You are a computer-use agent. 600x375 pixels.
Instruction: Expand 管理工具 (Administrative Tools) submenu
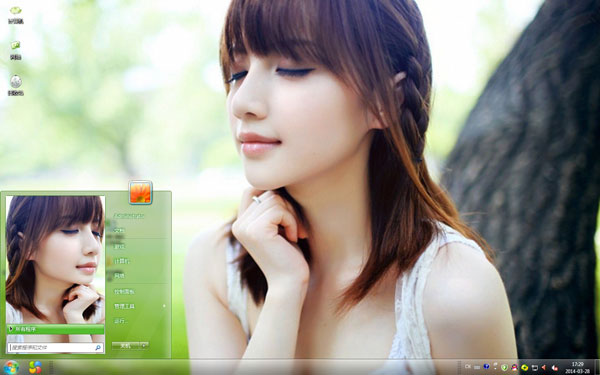click(139, 306)
